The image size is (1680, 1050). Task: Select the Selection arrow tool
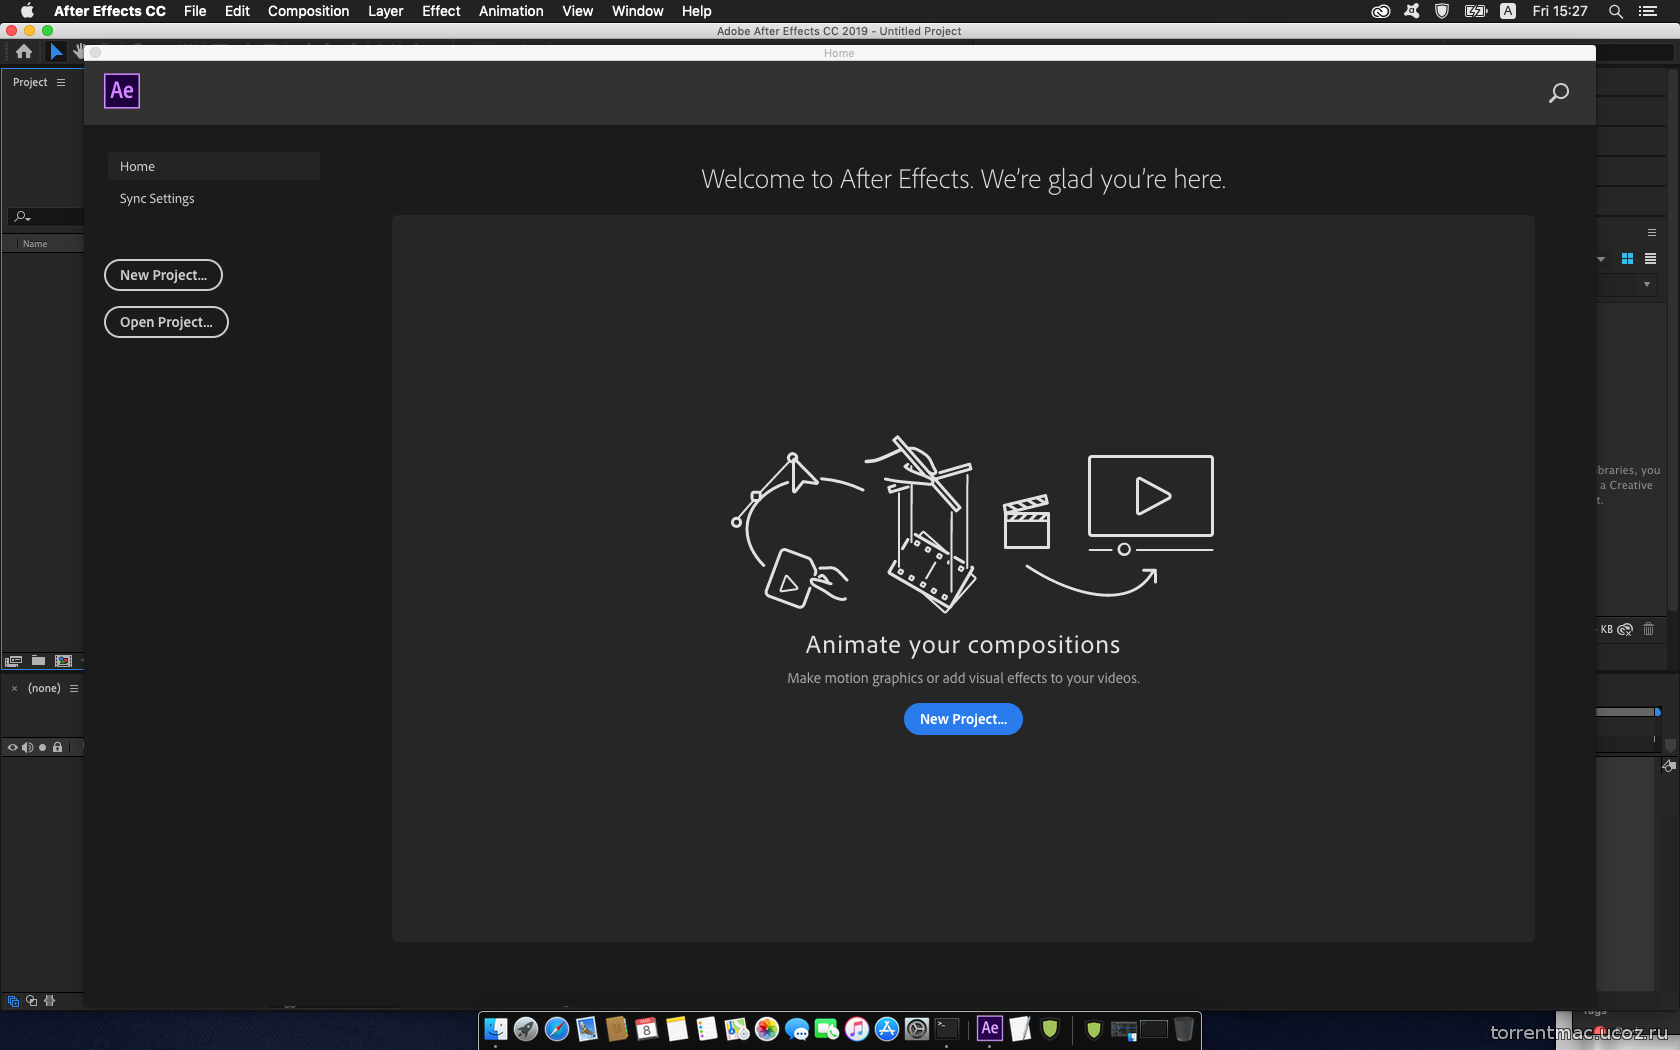[56, 52]
